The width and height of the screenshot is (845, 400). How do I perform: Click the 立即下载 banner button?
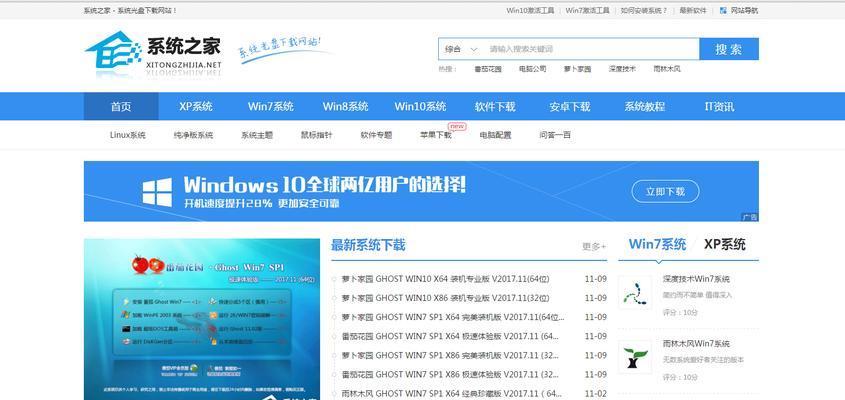click(x=665, y=191)
